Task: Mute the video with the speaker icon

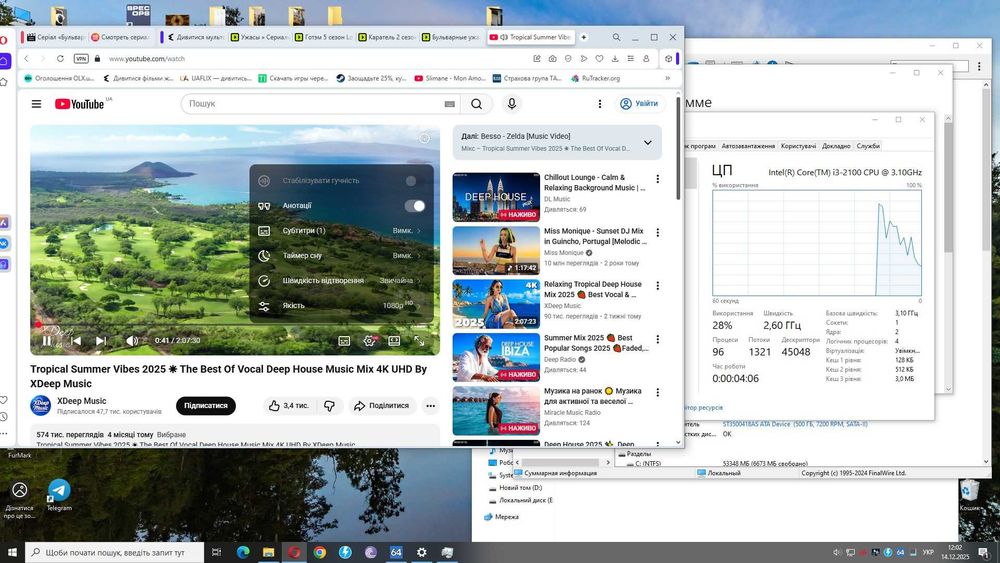Action: pos(131,340)
